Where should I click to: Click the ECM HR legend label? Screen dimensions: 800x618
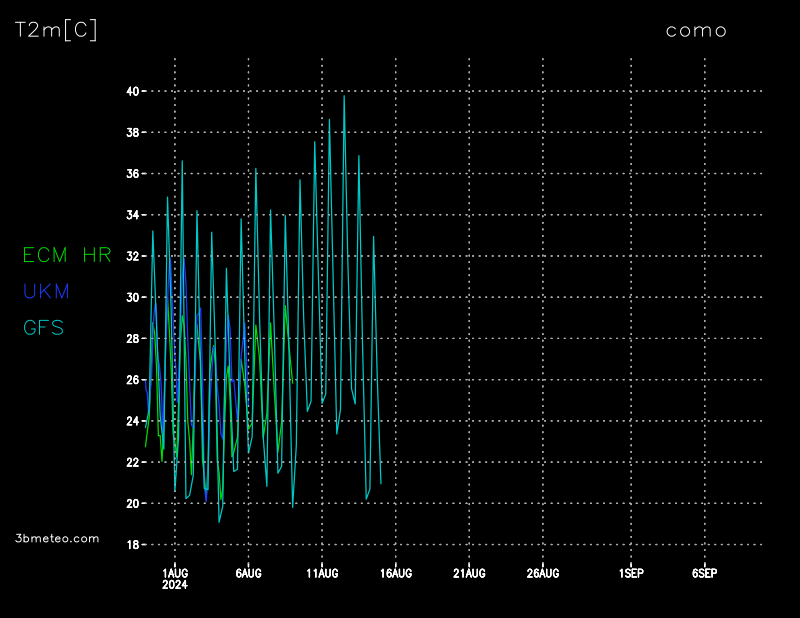point(67,255)
